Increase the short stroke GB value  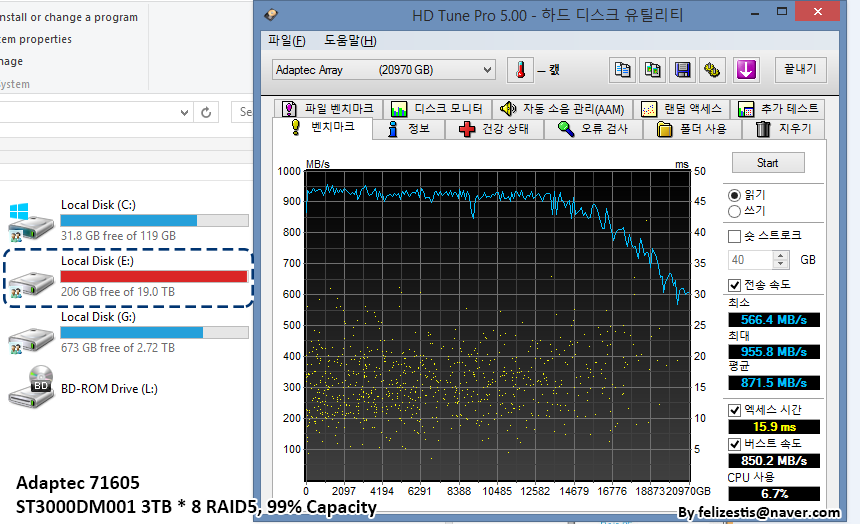780,255
